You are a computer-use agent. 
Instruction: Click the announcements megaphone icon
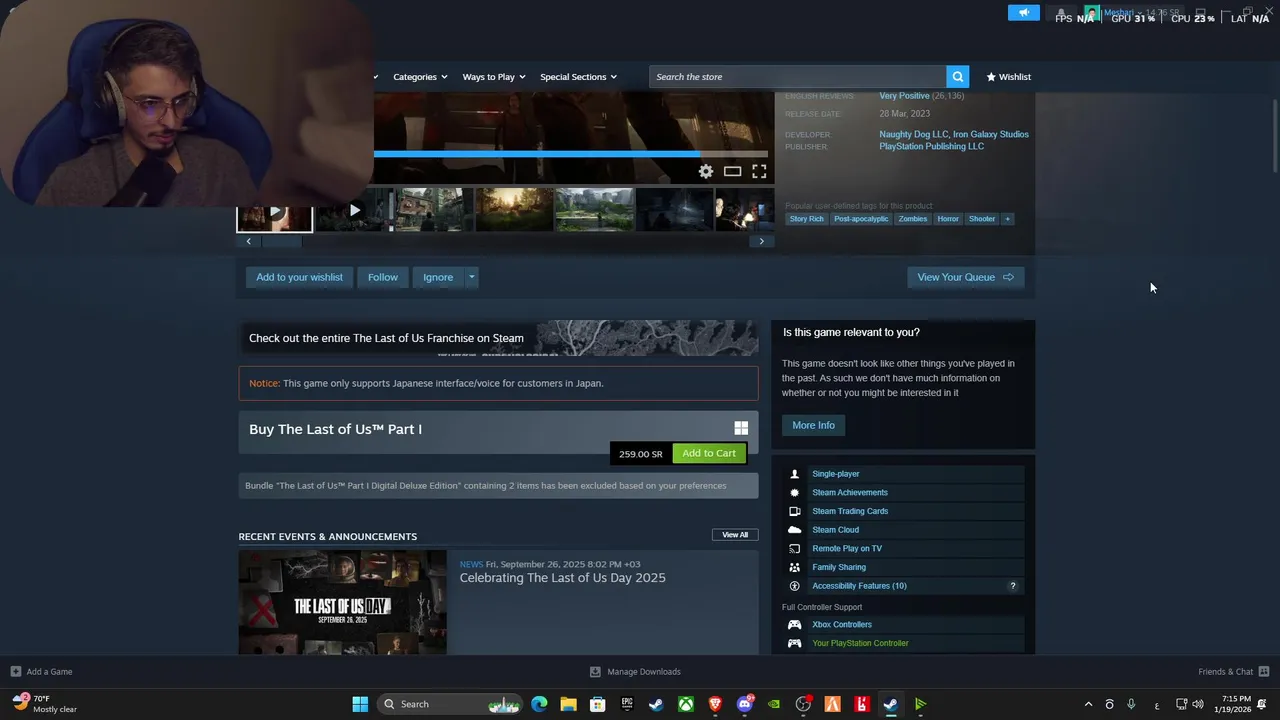1024,13
